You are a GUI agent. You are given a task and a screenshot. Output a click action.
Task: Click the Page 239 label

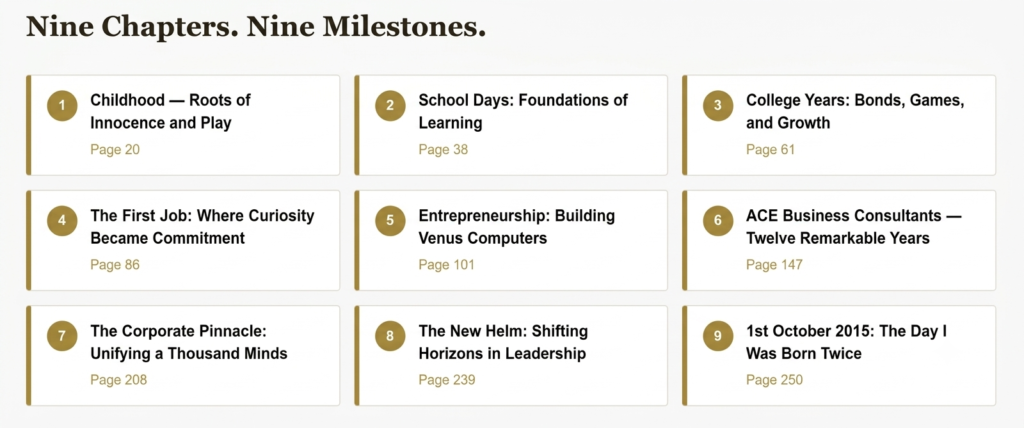(447, 380)
